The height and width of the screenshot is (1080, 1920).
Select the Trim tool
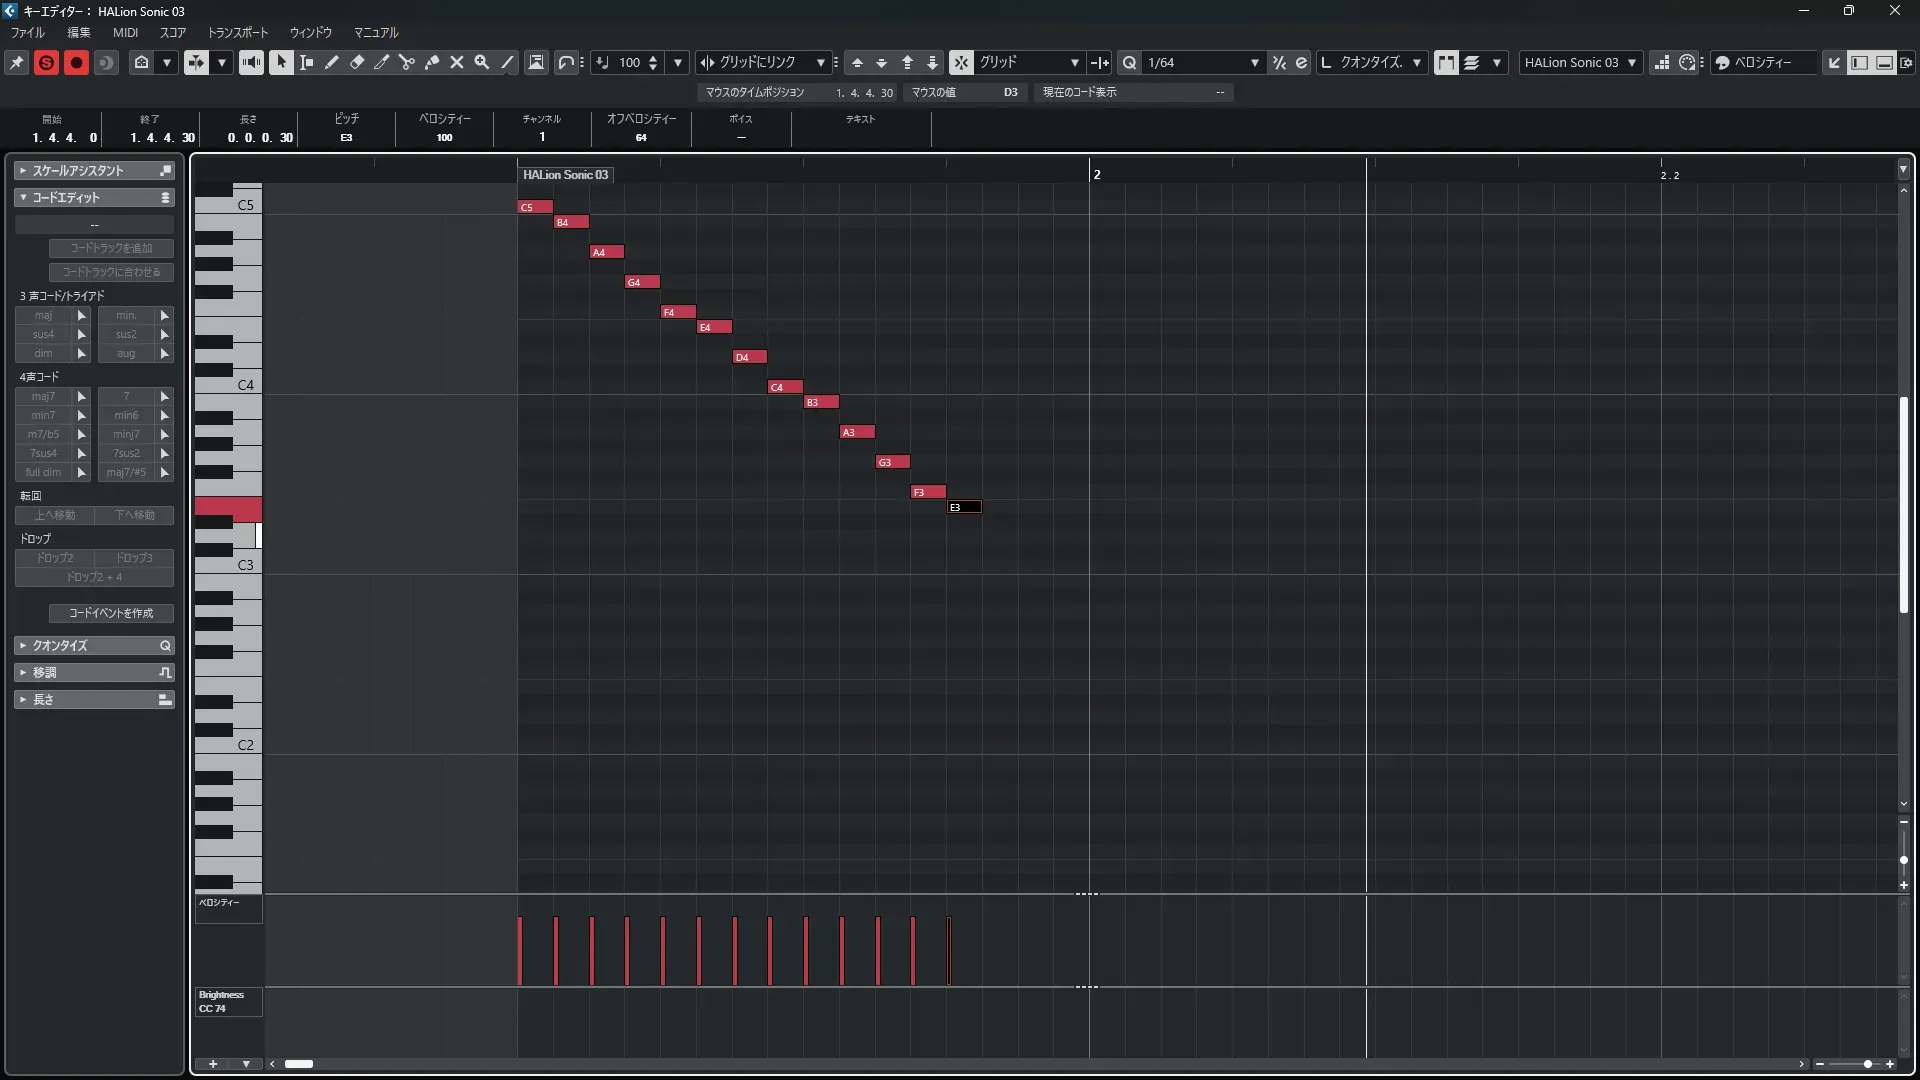click(x=382, y=62)
